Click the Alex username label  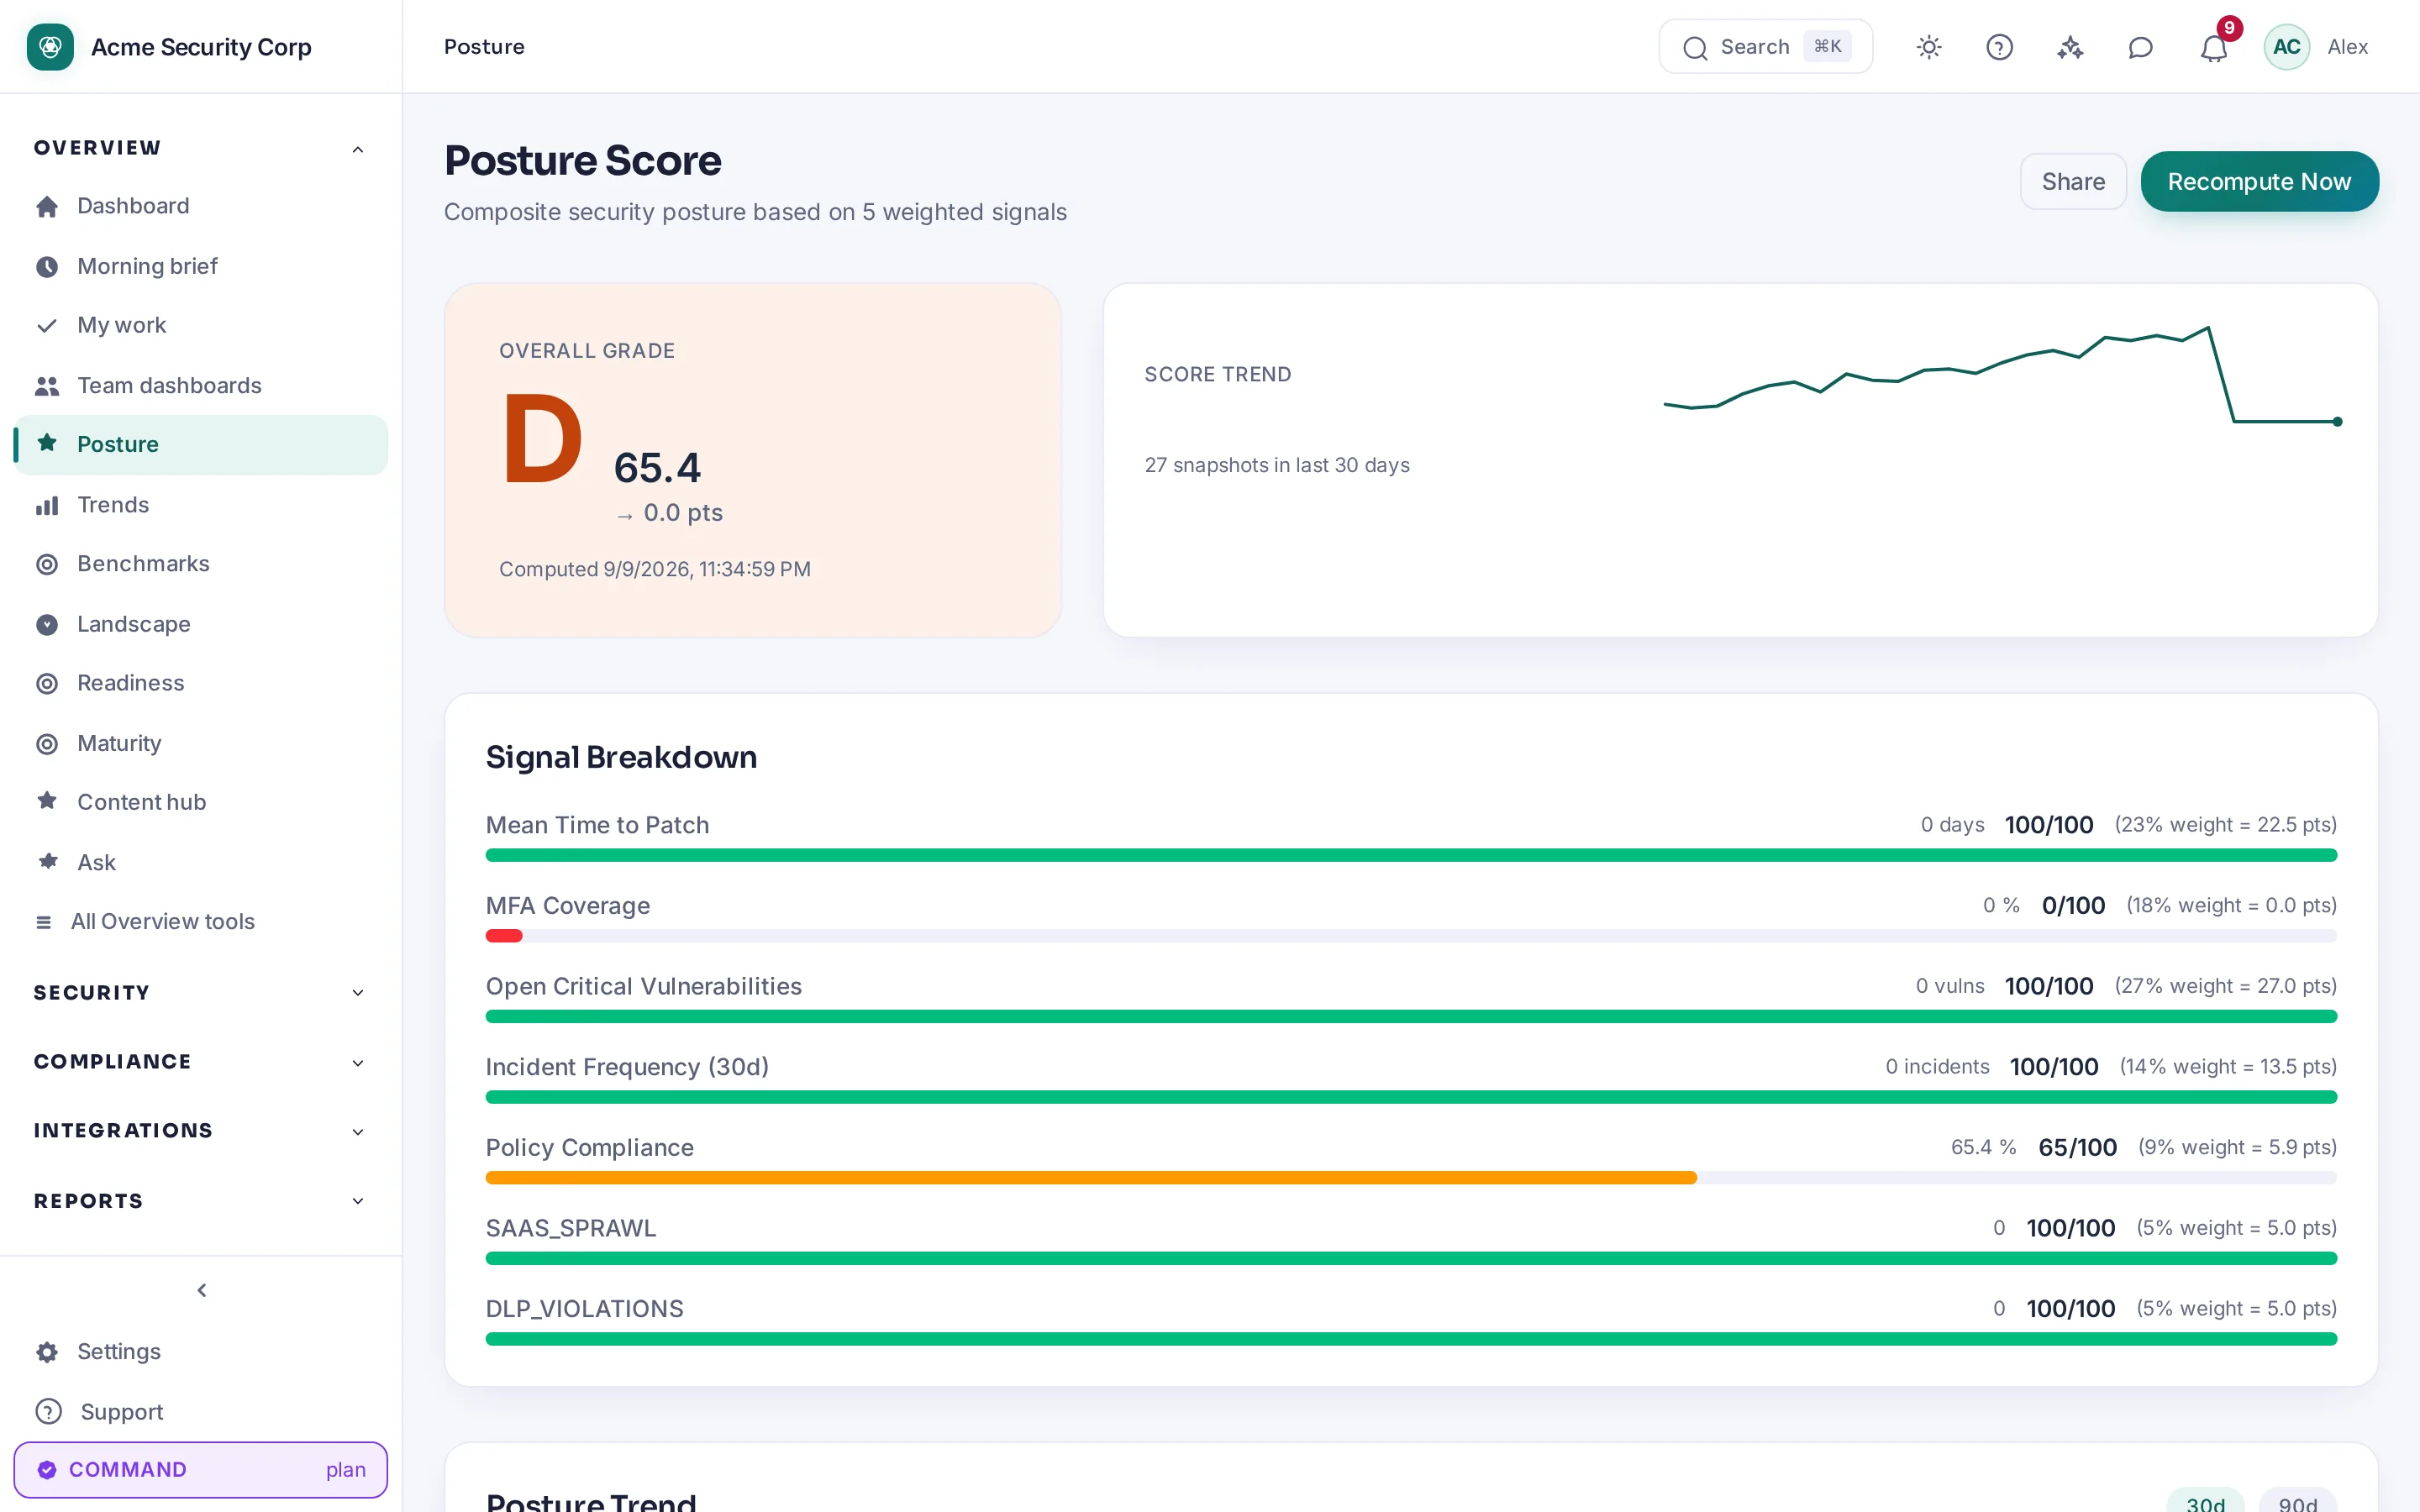click(2347, 47)
